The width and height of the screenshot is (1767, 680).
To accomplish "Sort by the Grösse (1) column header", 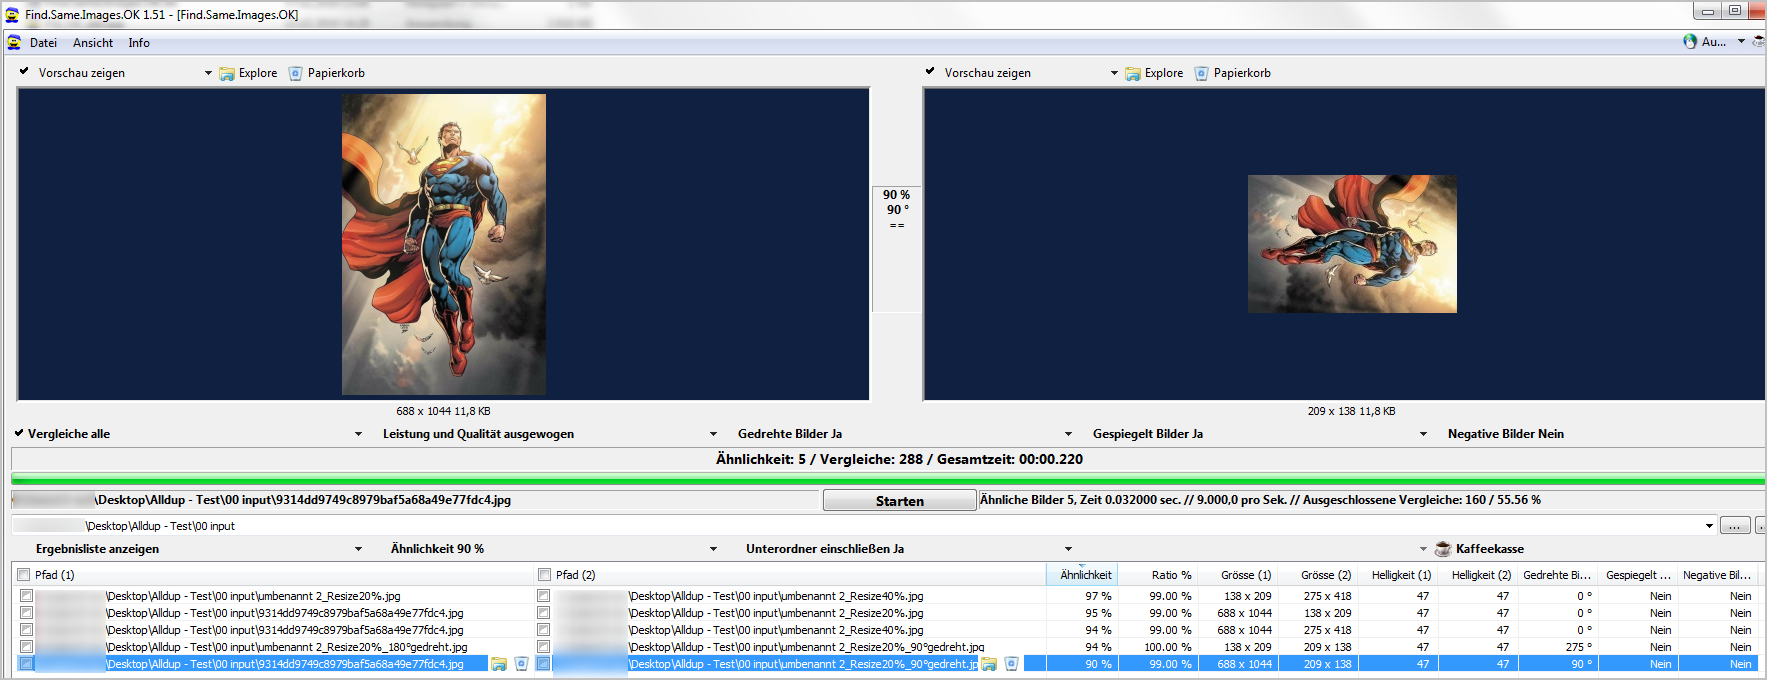I will pos(1238,575).
